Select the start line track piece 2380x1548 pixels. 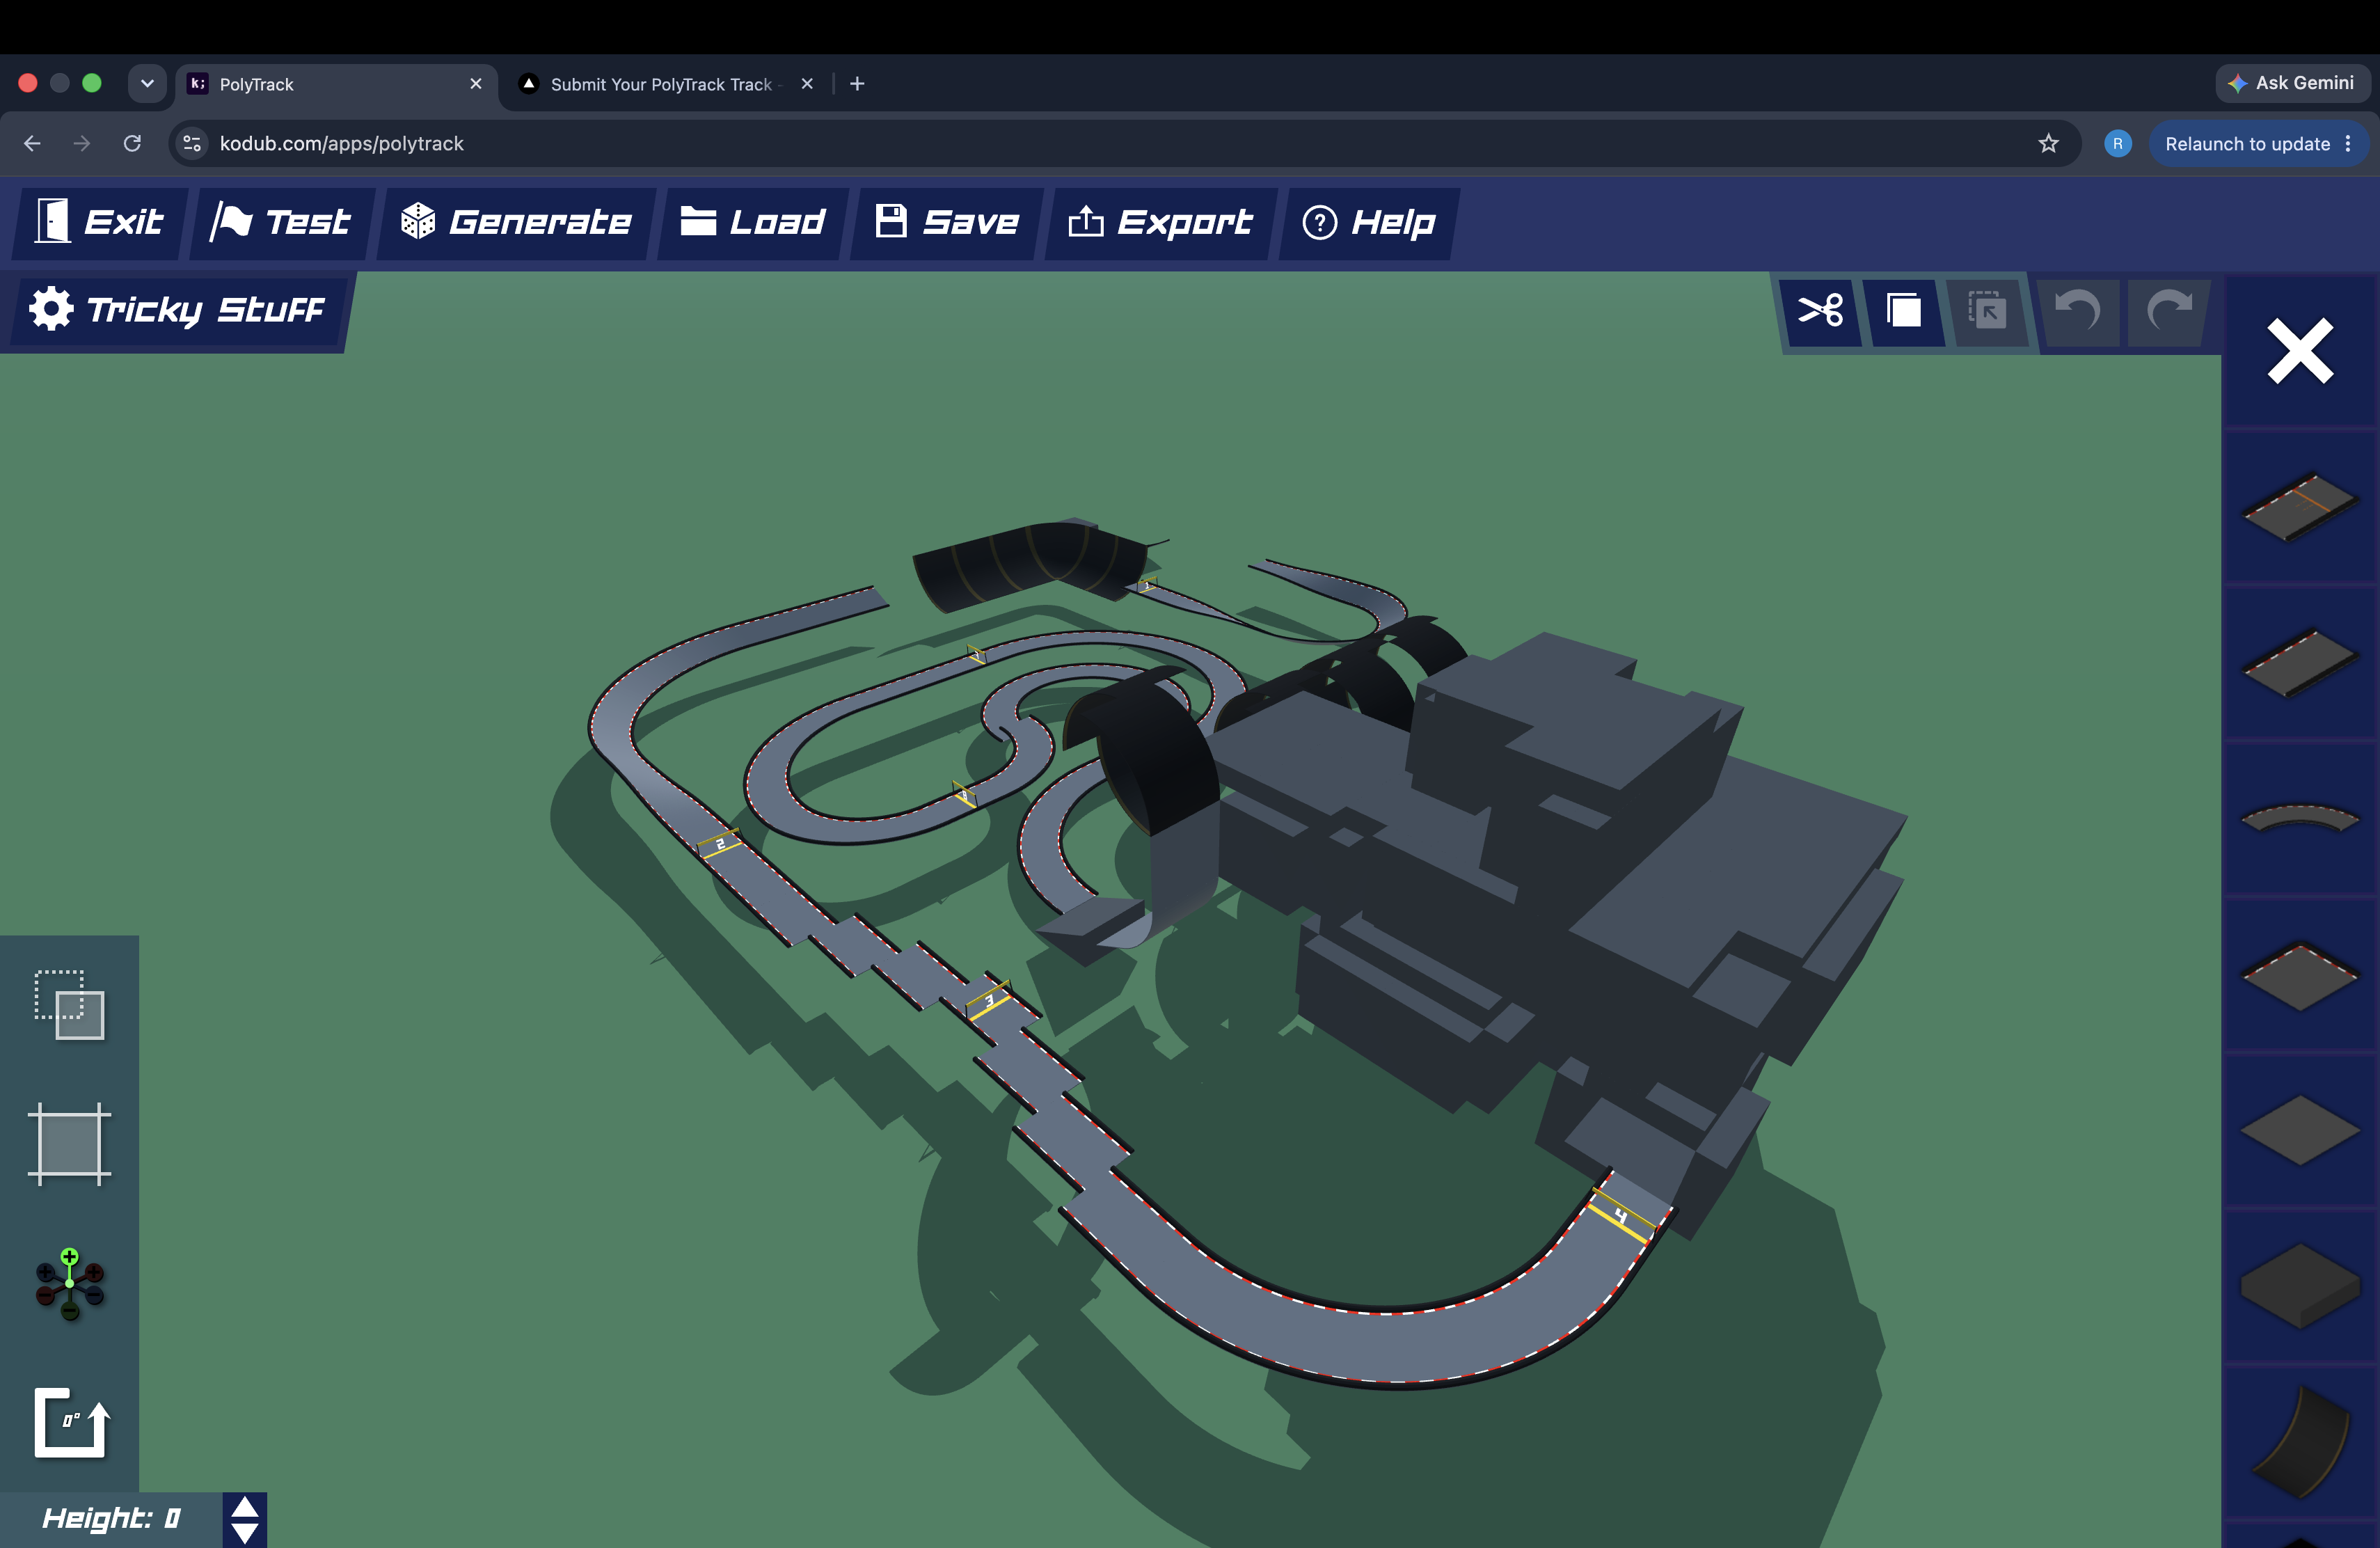(2300, 507)
